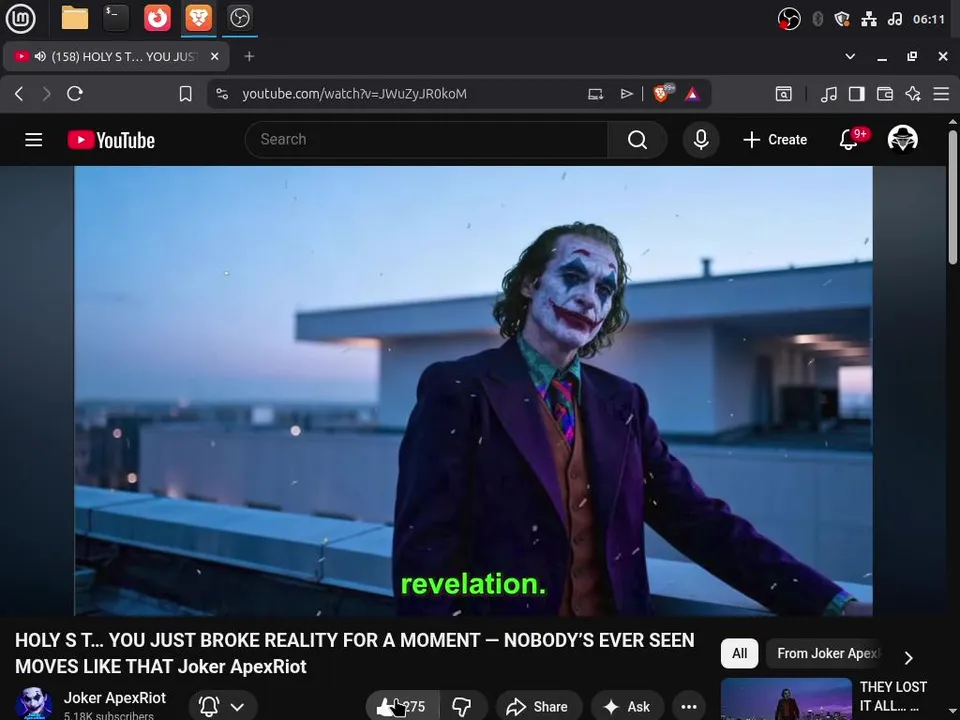
Task: Open the terminal from the panel
Action: (x=116, y=18)
